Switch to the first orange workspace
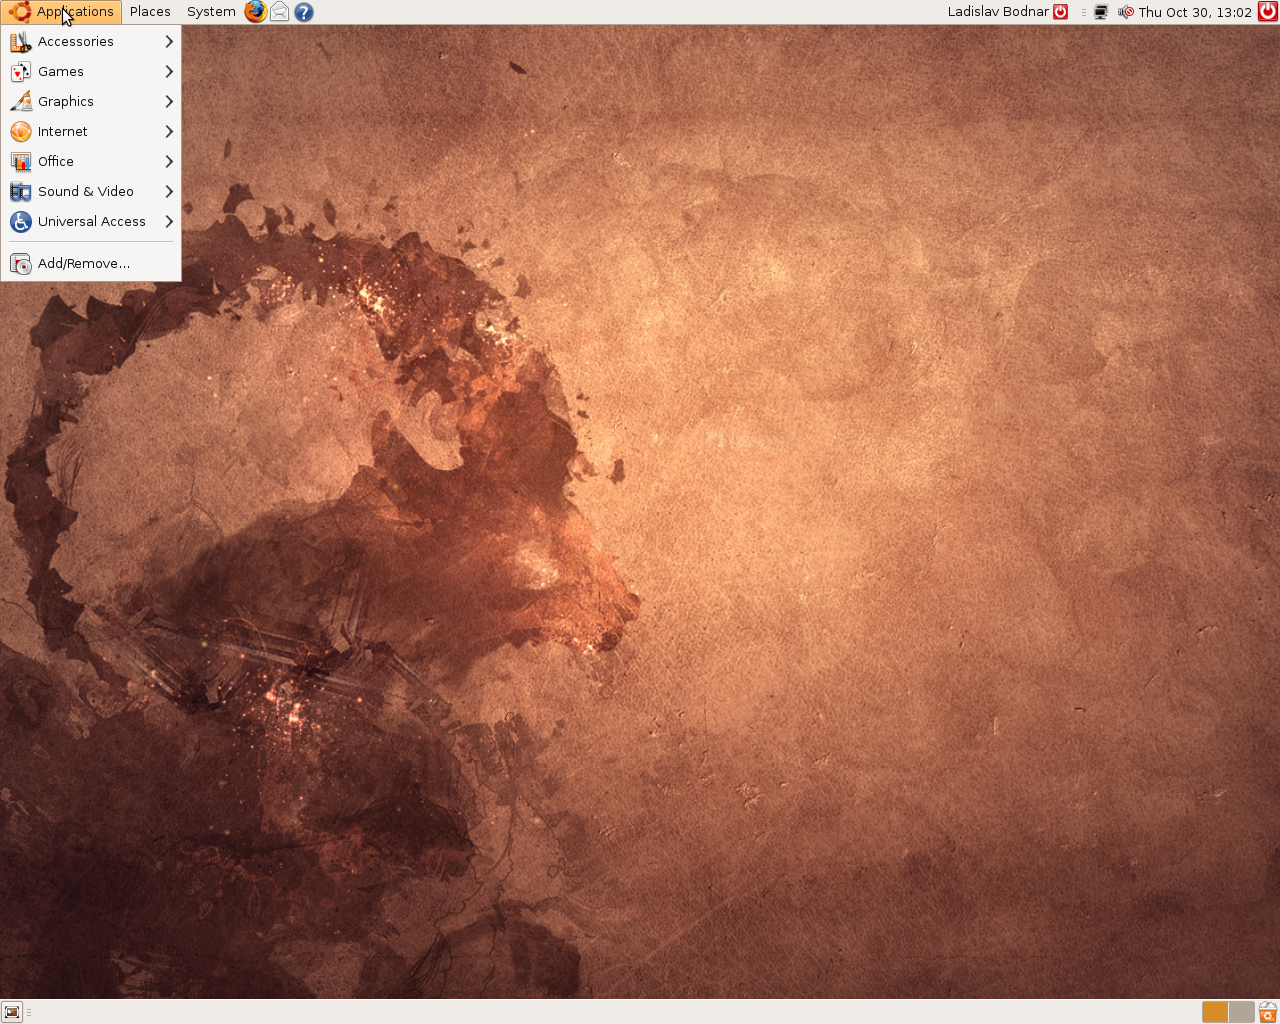This screenshot has height=1024, width=1280. 1215,1012
